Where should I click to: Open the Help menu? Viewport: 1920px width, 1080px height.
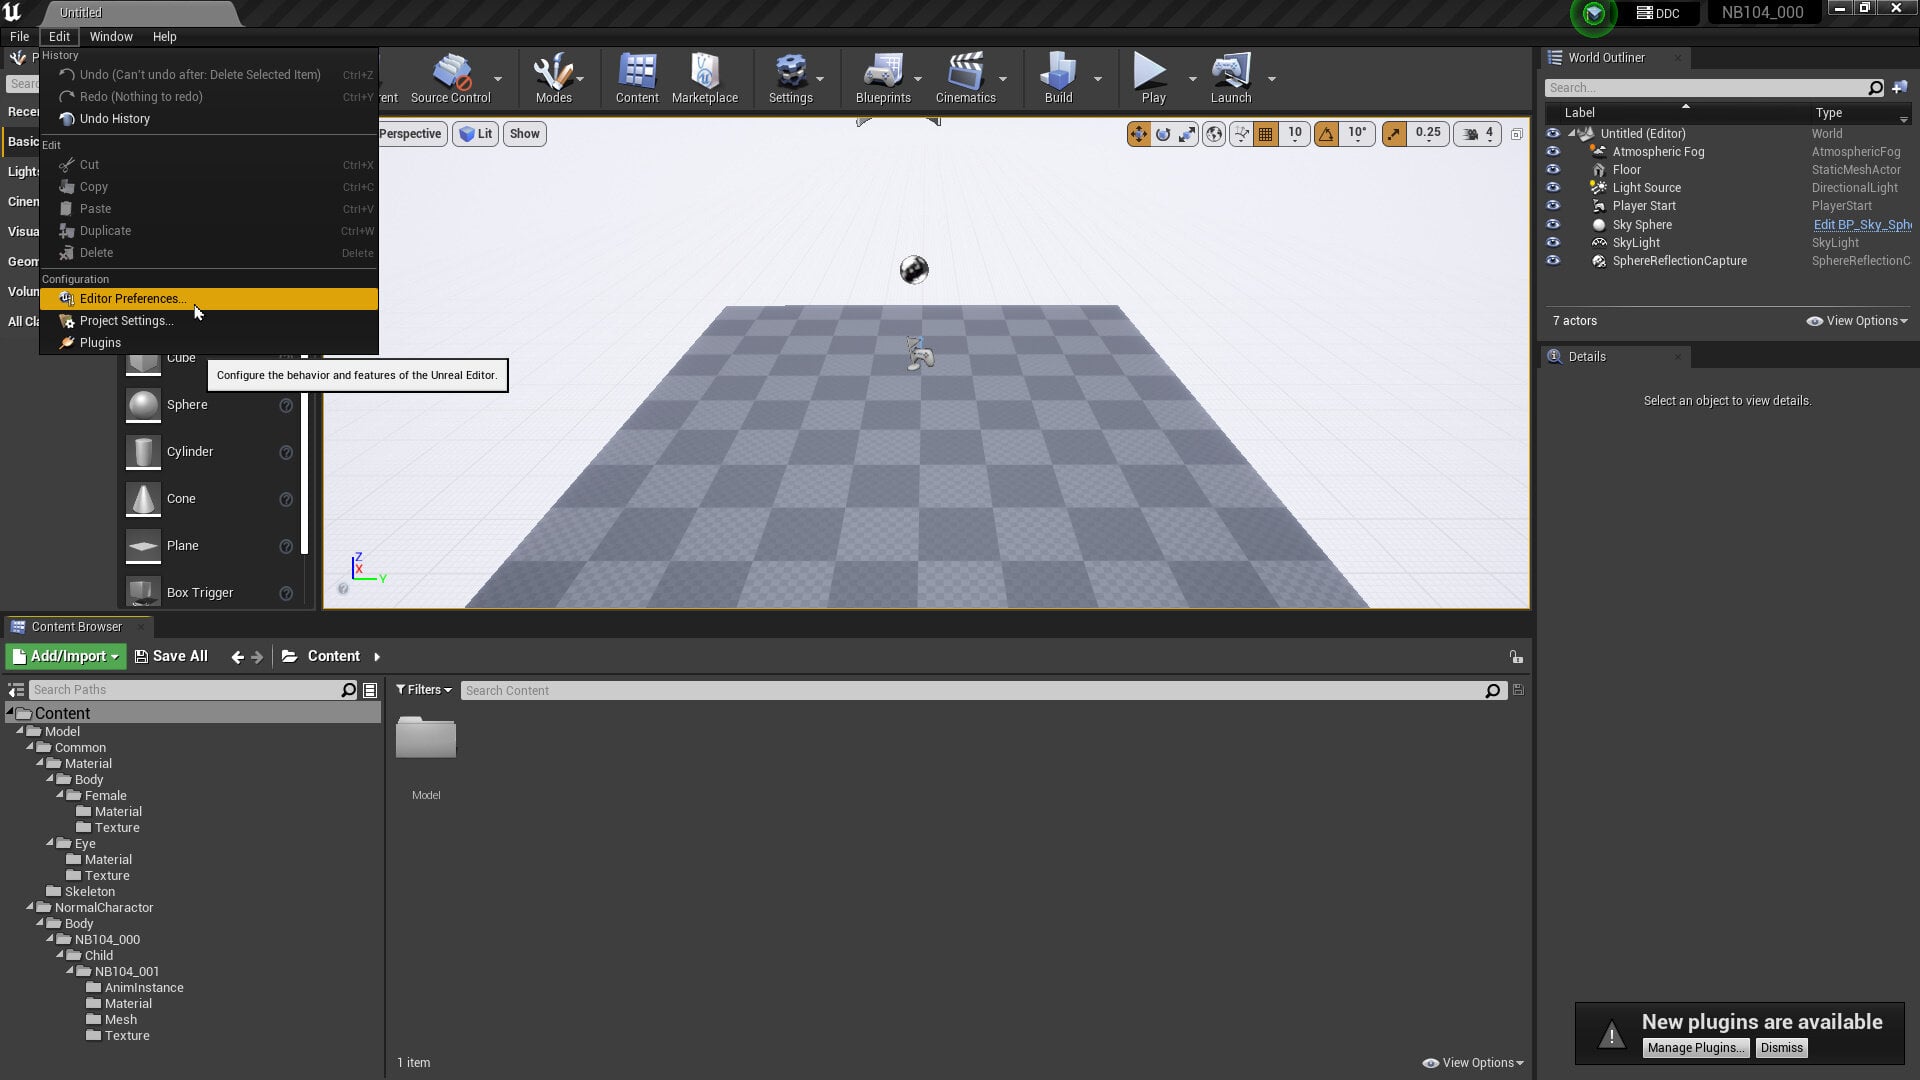click(164, 37)
